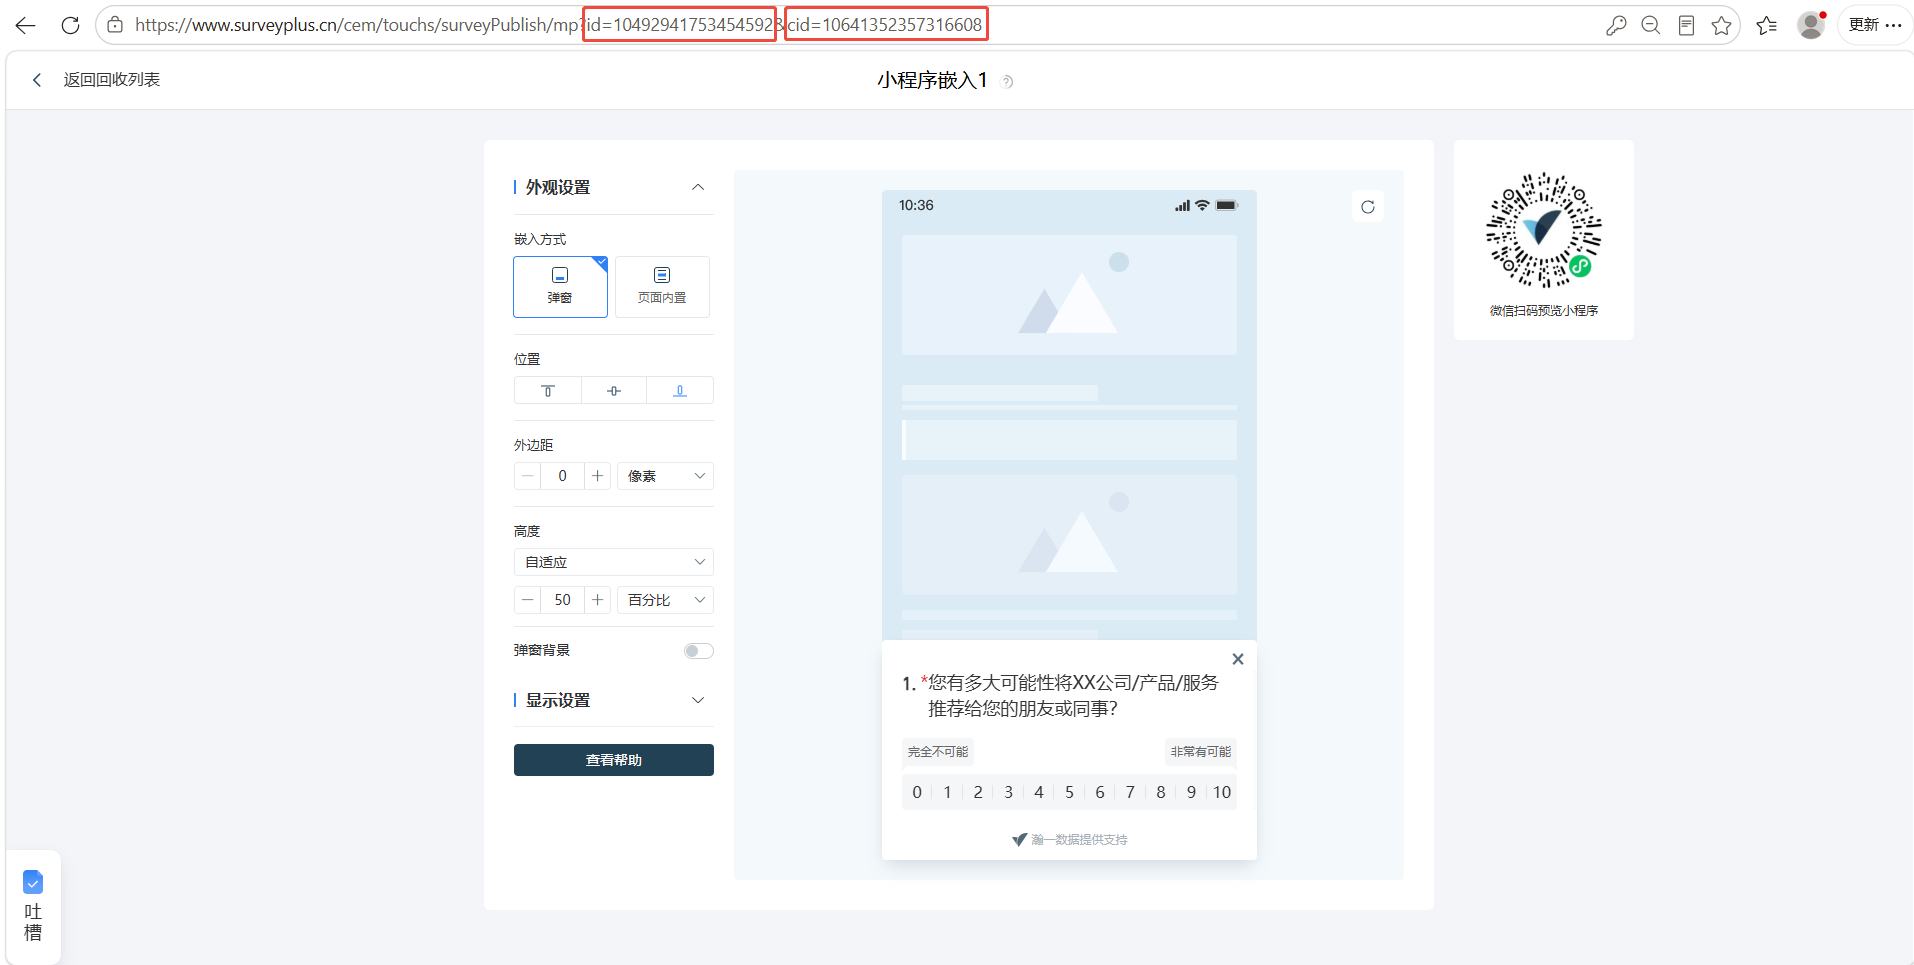Screen dimensions: 1914x965
Task: Increase the height value 50 with plus
Action: point(597,600)
